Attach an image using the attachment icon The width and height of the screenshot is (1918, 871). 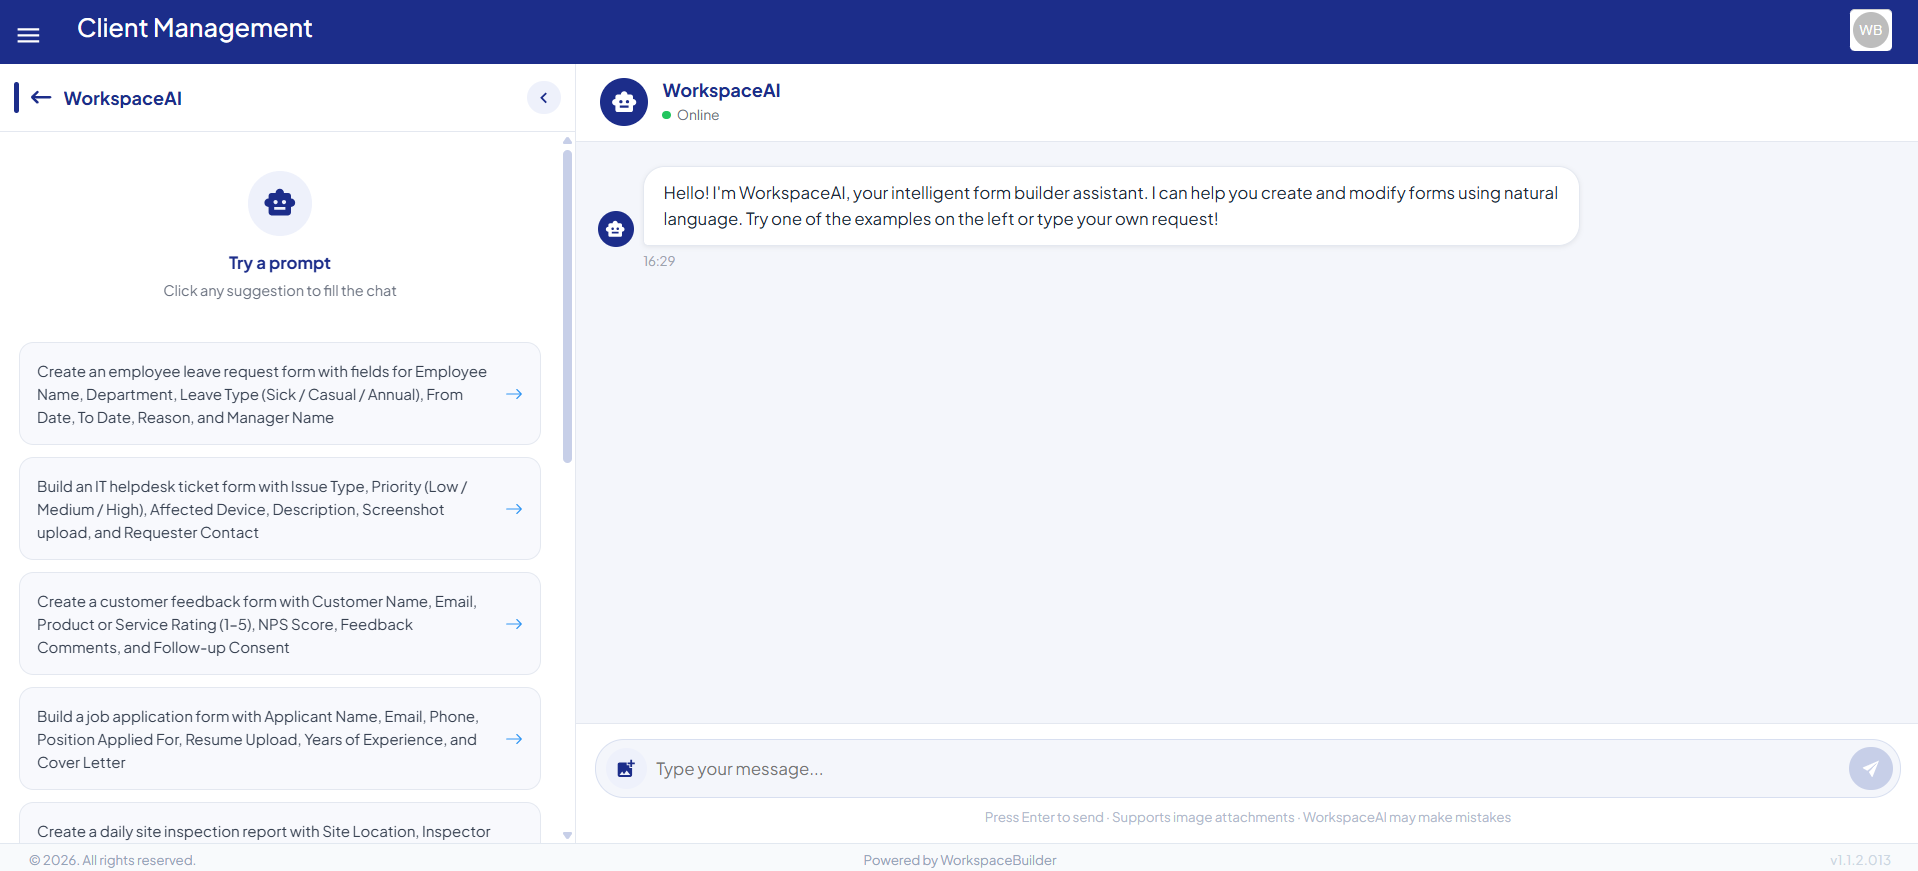pyautogui.click(x=626, y=769)
